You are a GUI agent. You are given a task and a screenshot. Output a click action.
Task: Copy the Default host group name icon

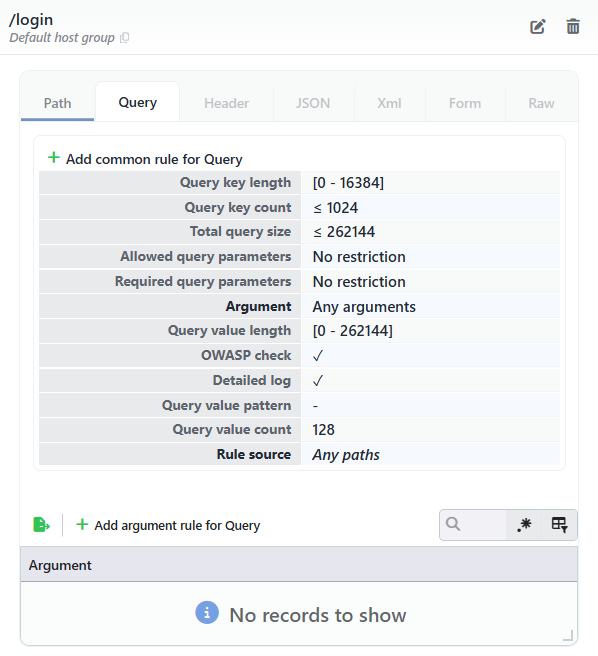coord(124,38)
